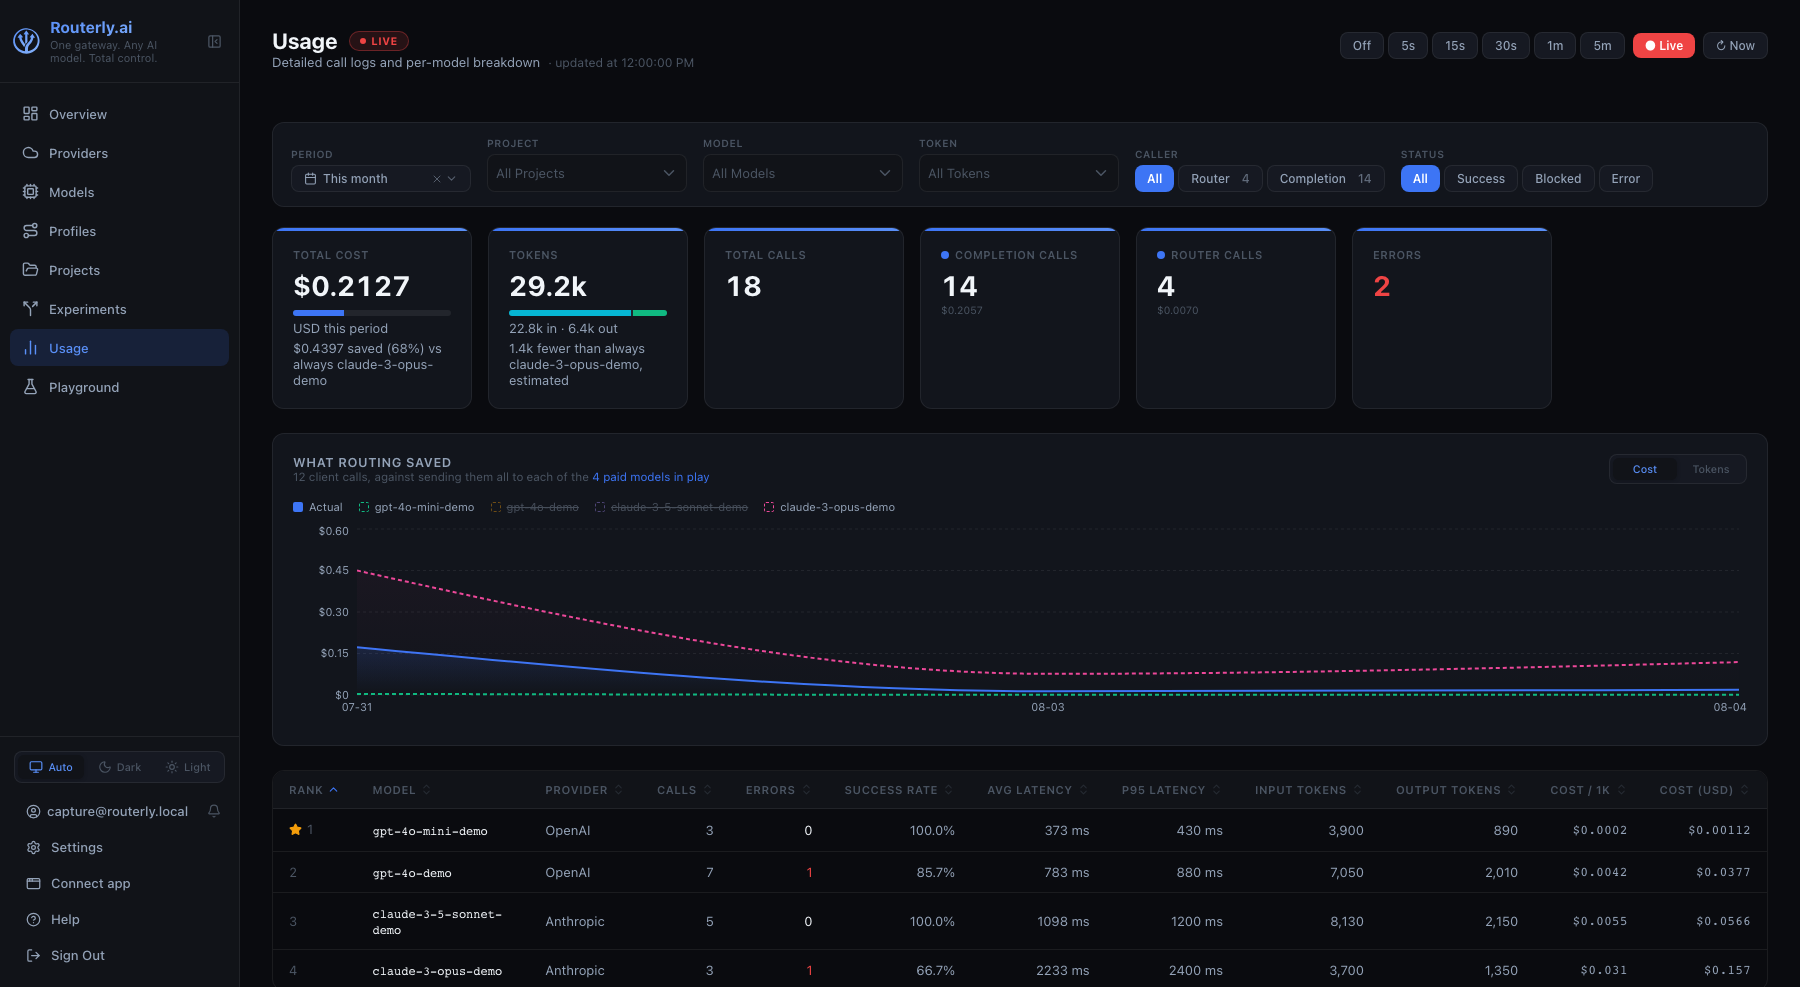Click the Overview grid icon
Screen dimensions: 1800x987
(31, 114)
